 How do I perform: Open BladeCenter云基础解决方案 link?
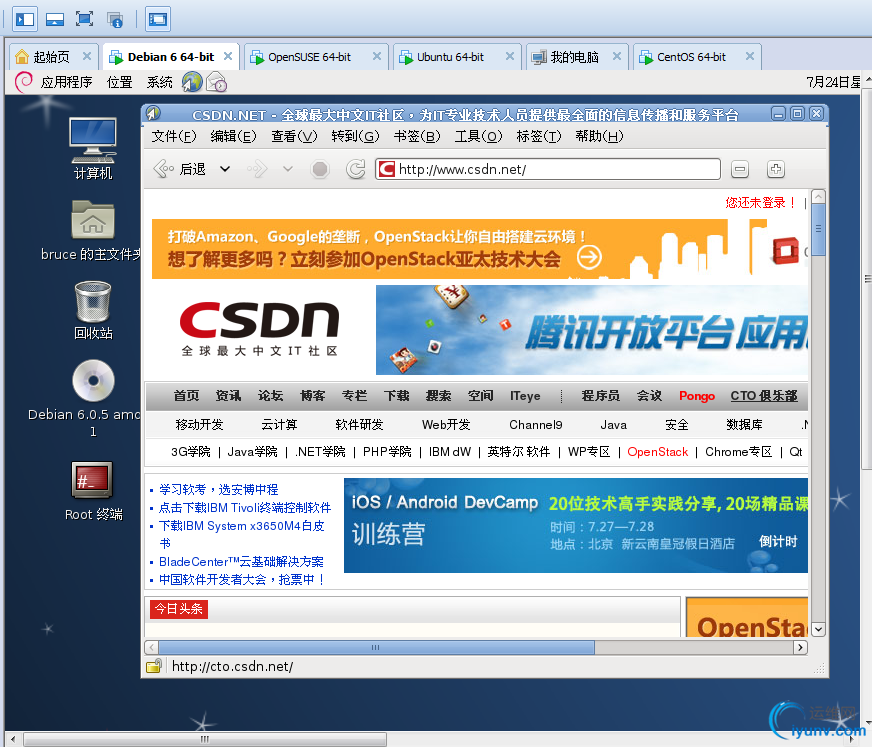coord(241,562)
